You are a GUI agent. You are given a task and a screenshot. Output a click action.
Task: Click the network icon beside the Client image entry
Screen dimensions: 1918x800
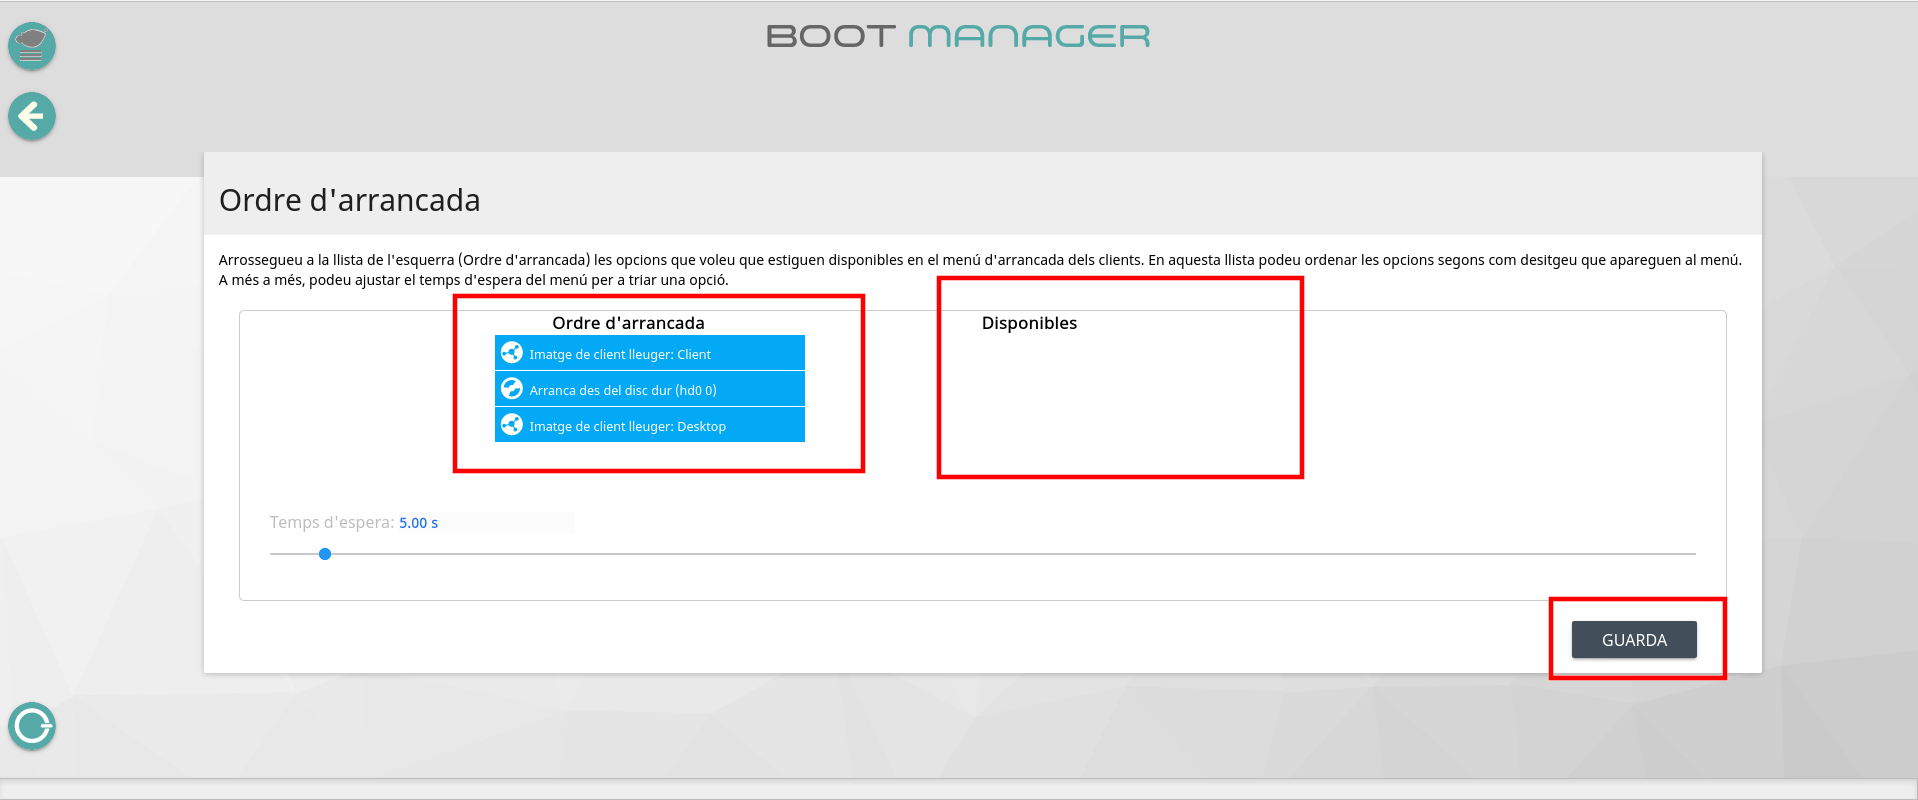coord(512,353)
